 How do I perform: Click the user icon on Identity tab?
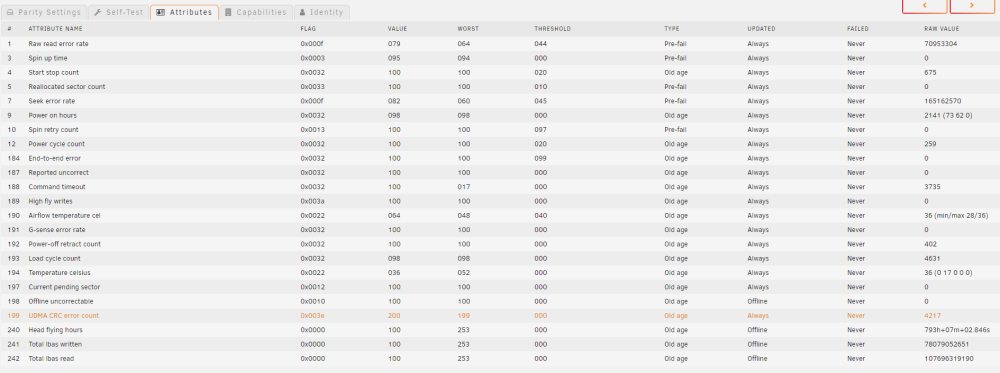point(302,12)
